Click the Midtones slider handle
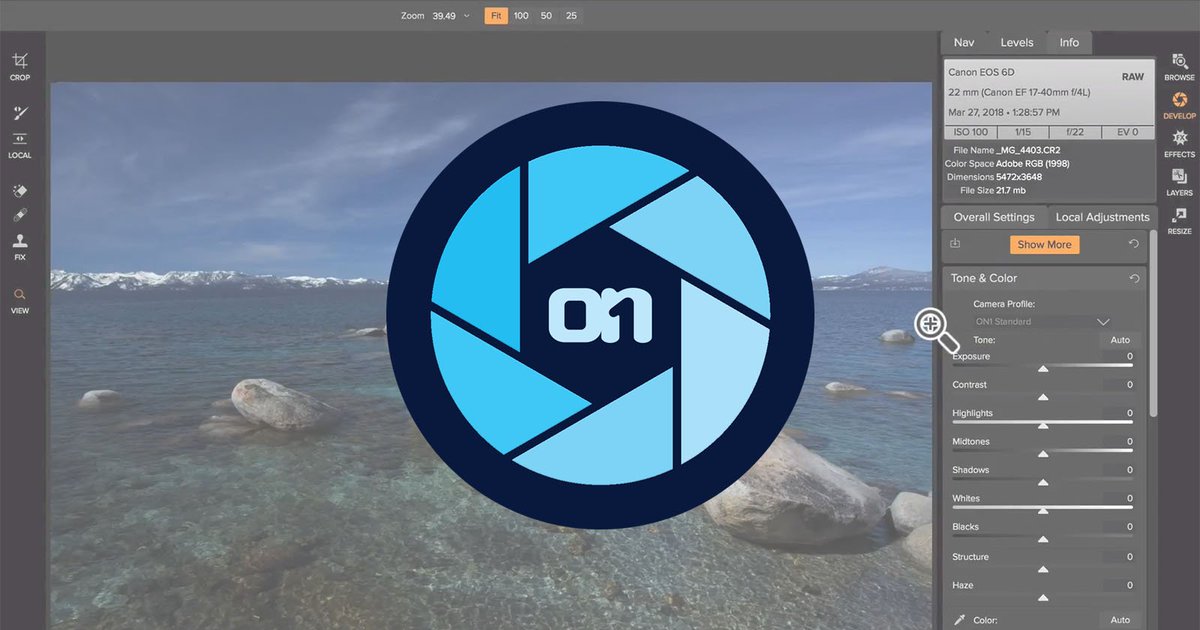The height and width of the screenshot is (630, 1200). click(x=1043, y=454)
